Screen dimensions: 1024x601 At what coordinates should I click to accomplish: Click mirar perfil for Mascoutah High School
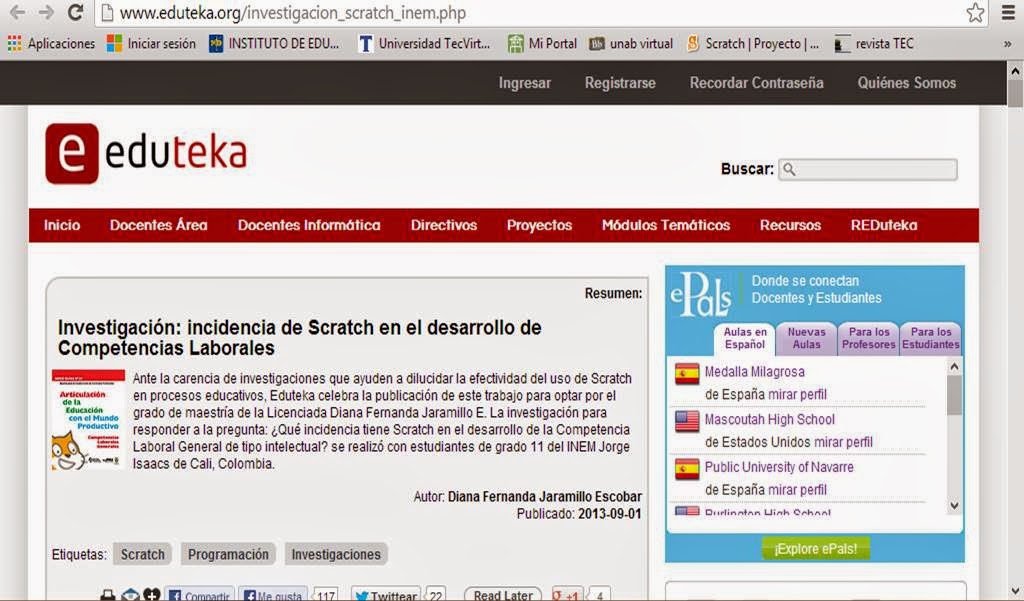(843, 442)
